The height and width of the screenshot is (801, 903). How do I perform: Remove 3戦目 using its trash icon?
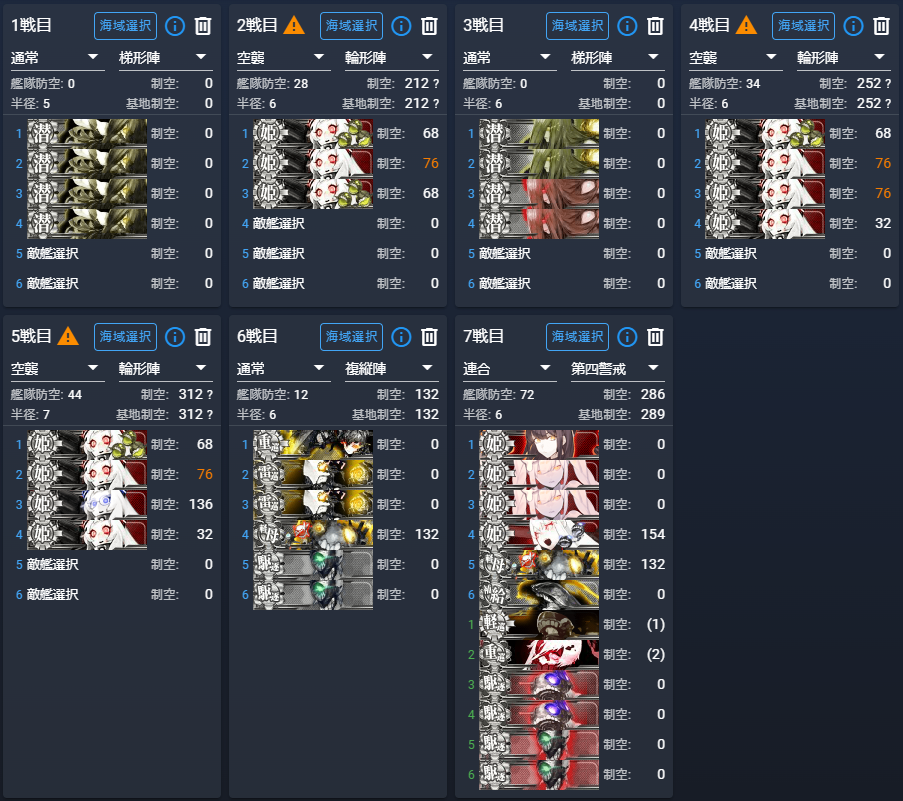(655, 26)
